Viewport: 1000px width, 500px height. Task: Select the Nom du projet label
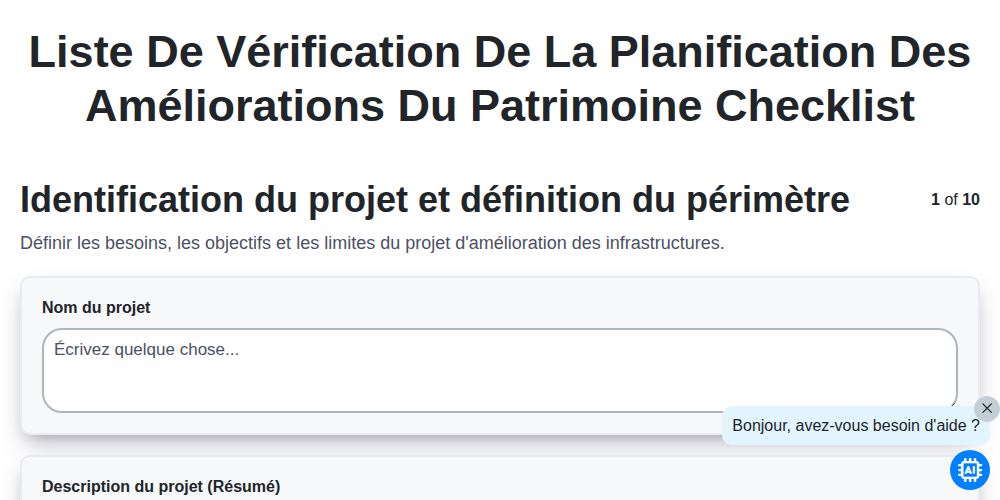click(96, 307)
